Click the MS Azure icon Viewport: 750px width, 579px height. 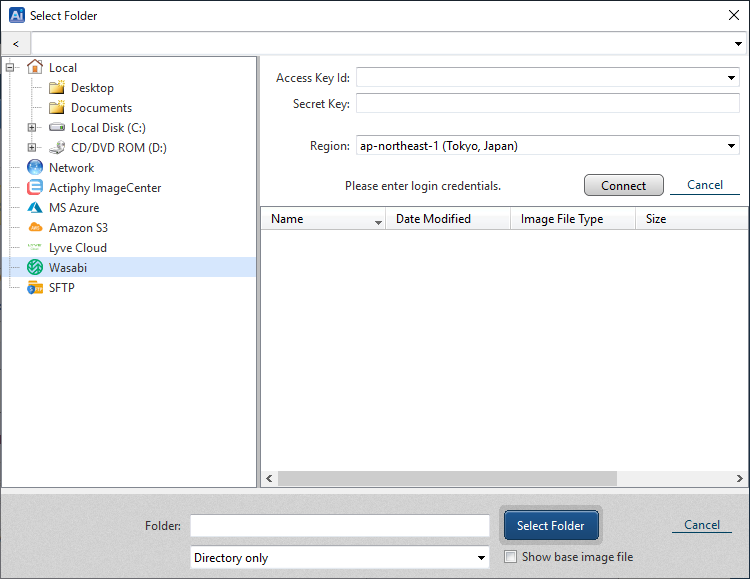tap(35, 207)
